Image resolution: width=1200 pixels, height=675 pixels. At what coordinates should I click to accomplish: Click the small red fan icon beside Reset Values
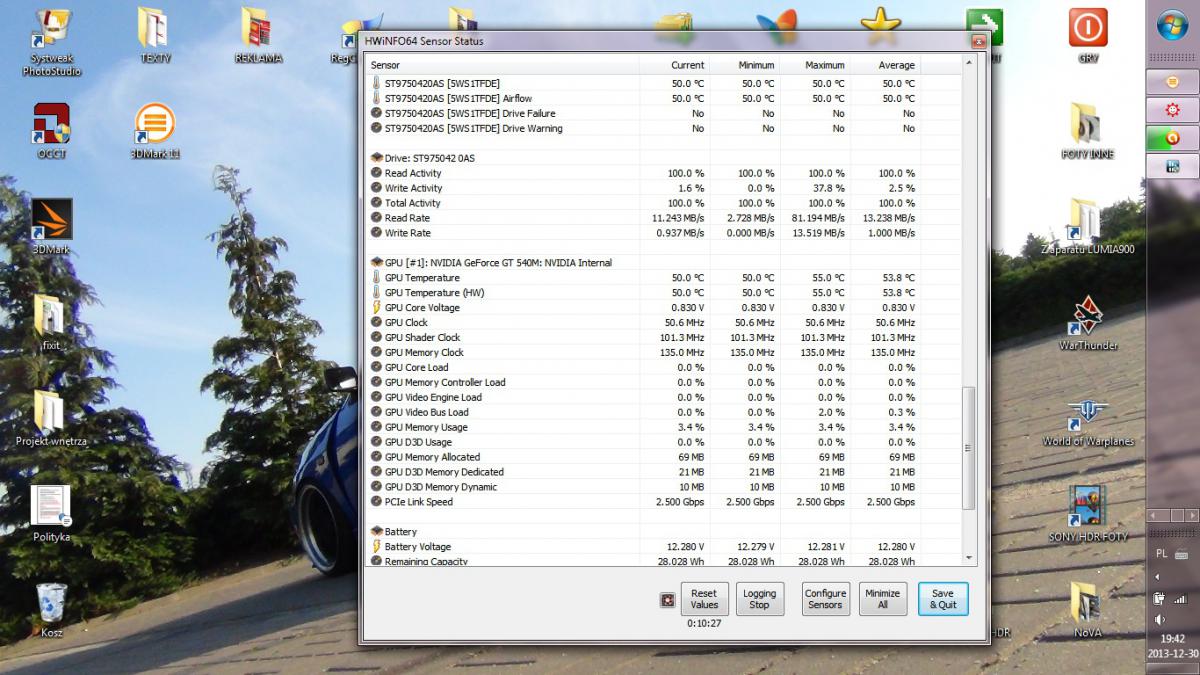(x=667, y=600)
